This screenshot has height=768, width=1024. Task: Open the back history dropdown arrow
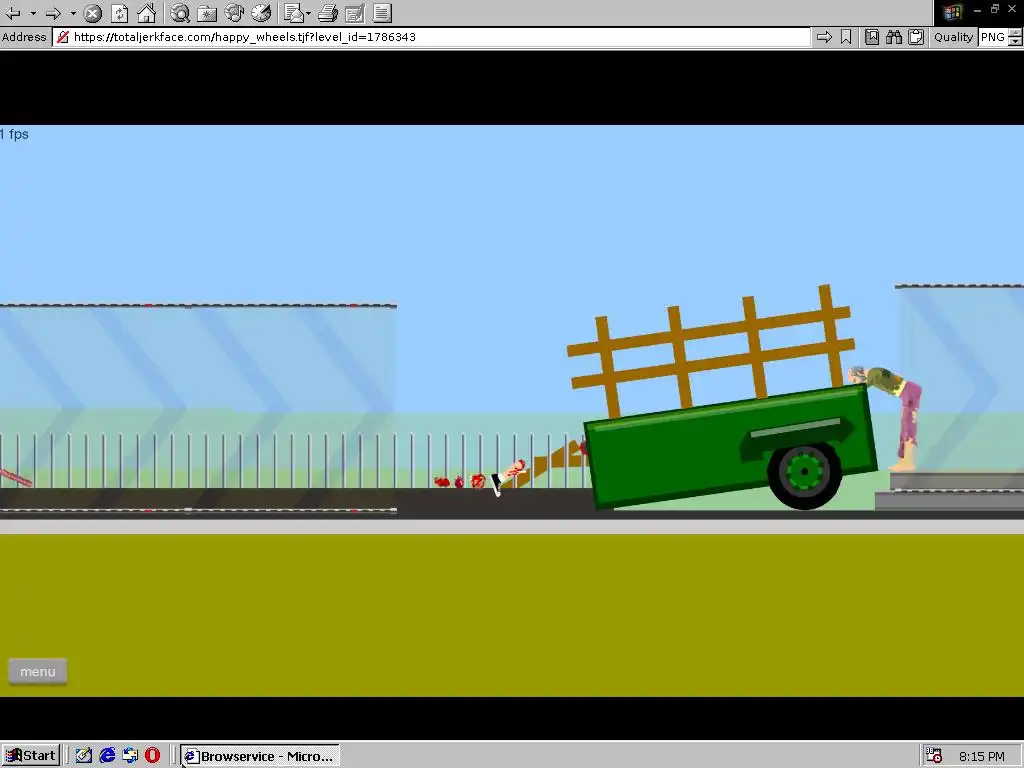tap(33, 13)
